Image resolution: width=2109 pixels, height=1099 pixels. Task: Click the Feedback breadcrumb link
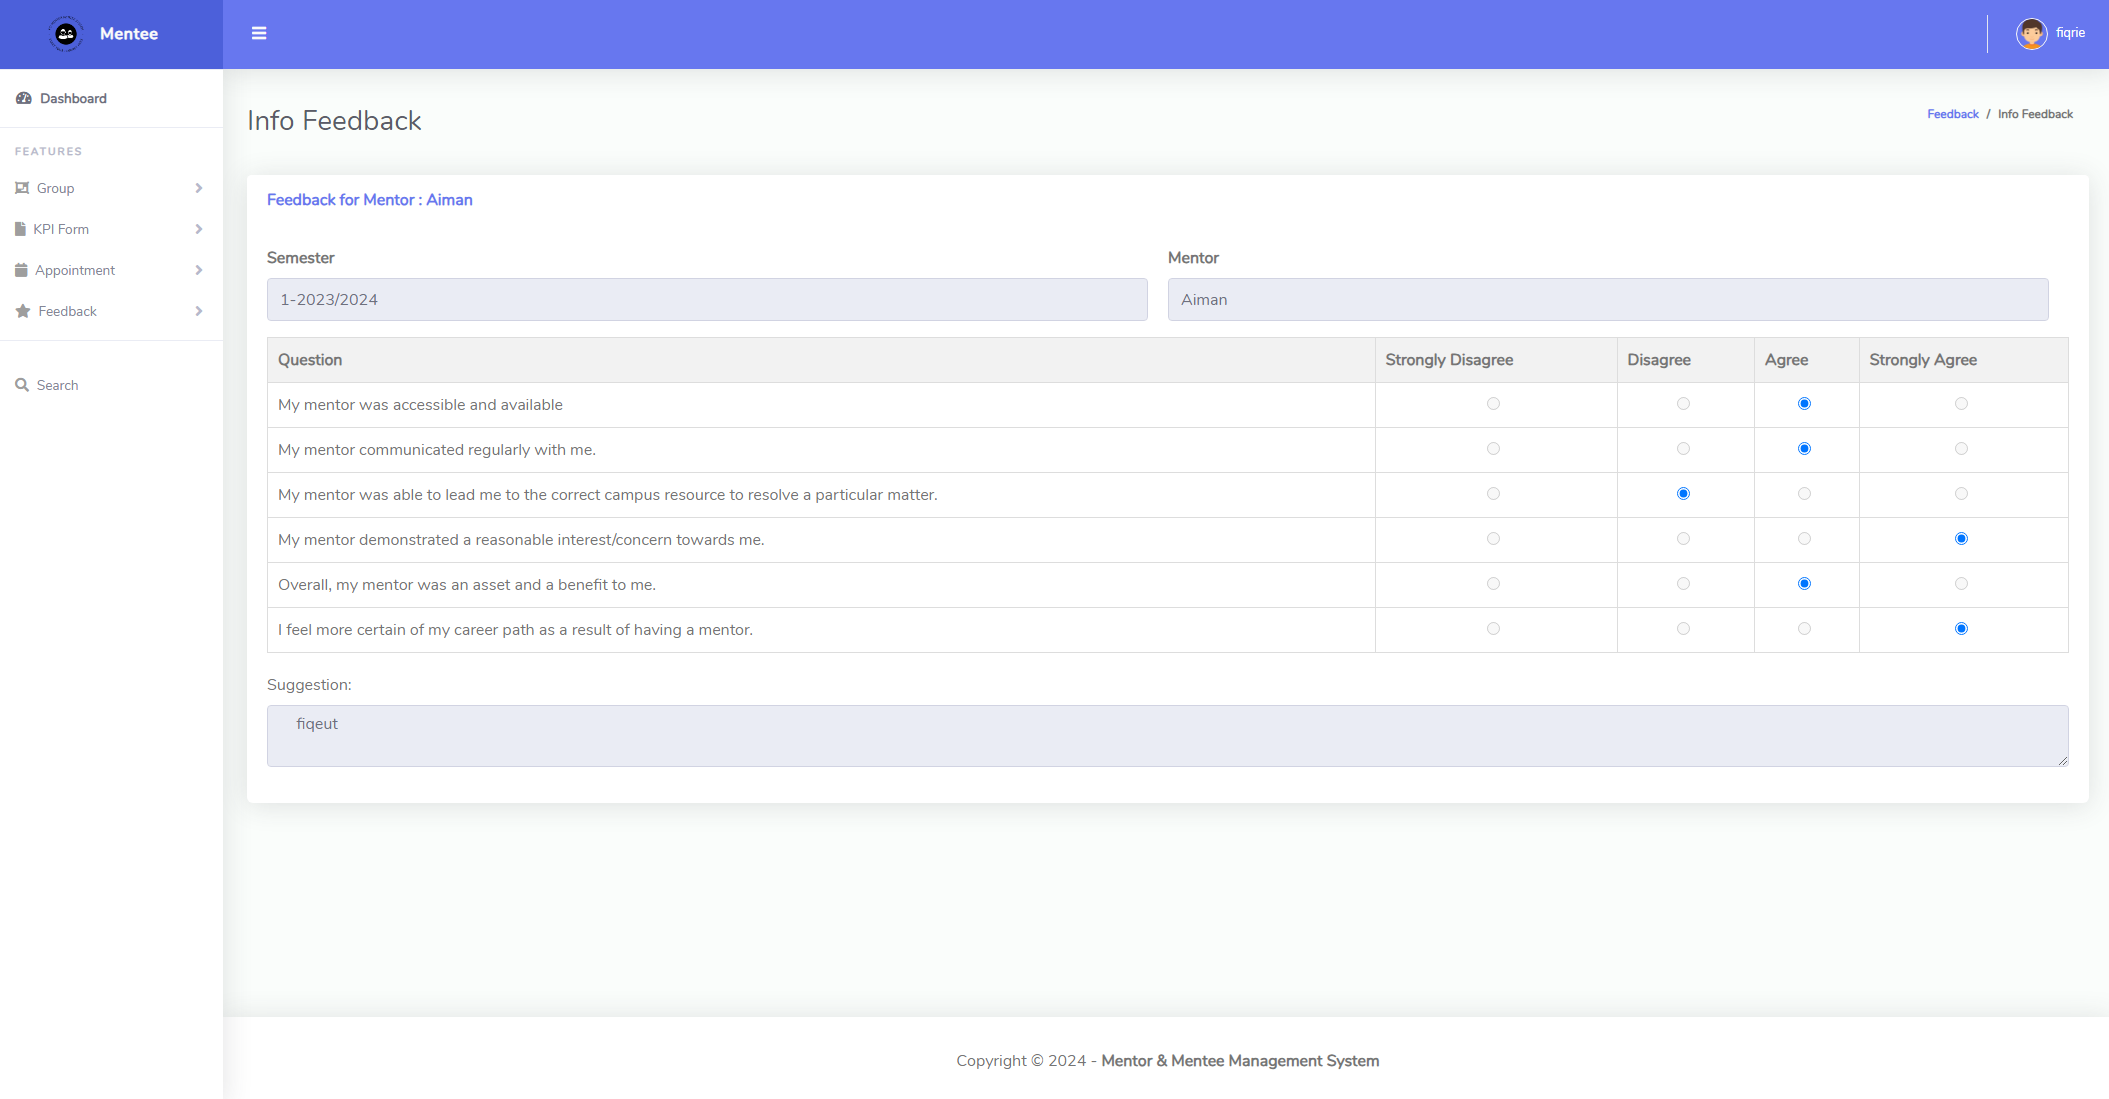(x=1952, y=114)
